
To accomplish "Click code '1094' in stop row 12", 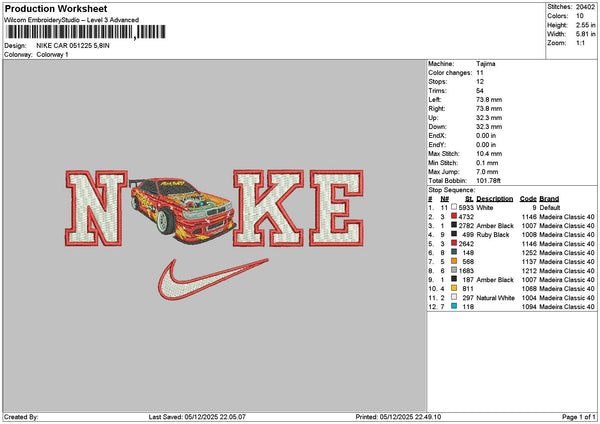I will pos(529,307).
